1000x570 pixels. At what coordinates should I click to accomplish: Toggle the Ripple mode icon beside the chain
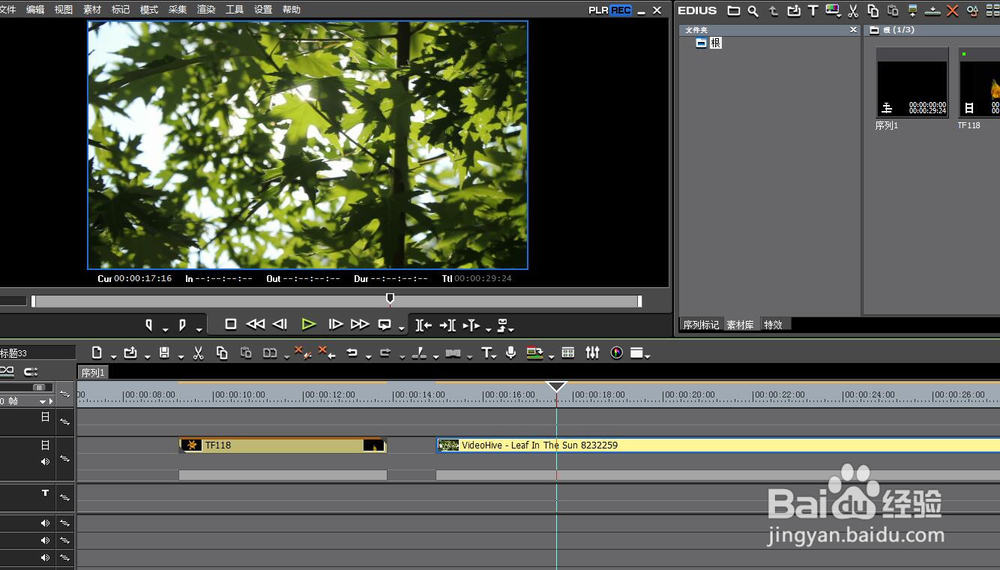[31, 371]
